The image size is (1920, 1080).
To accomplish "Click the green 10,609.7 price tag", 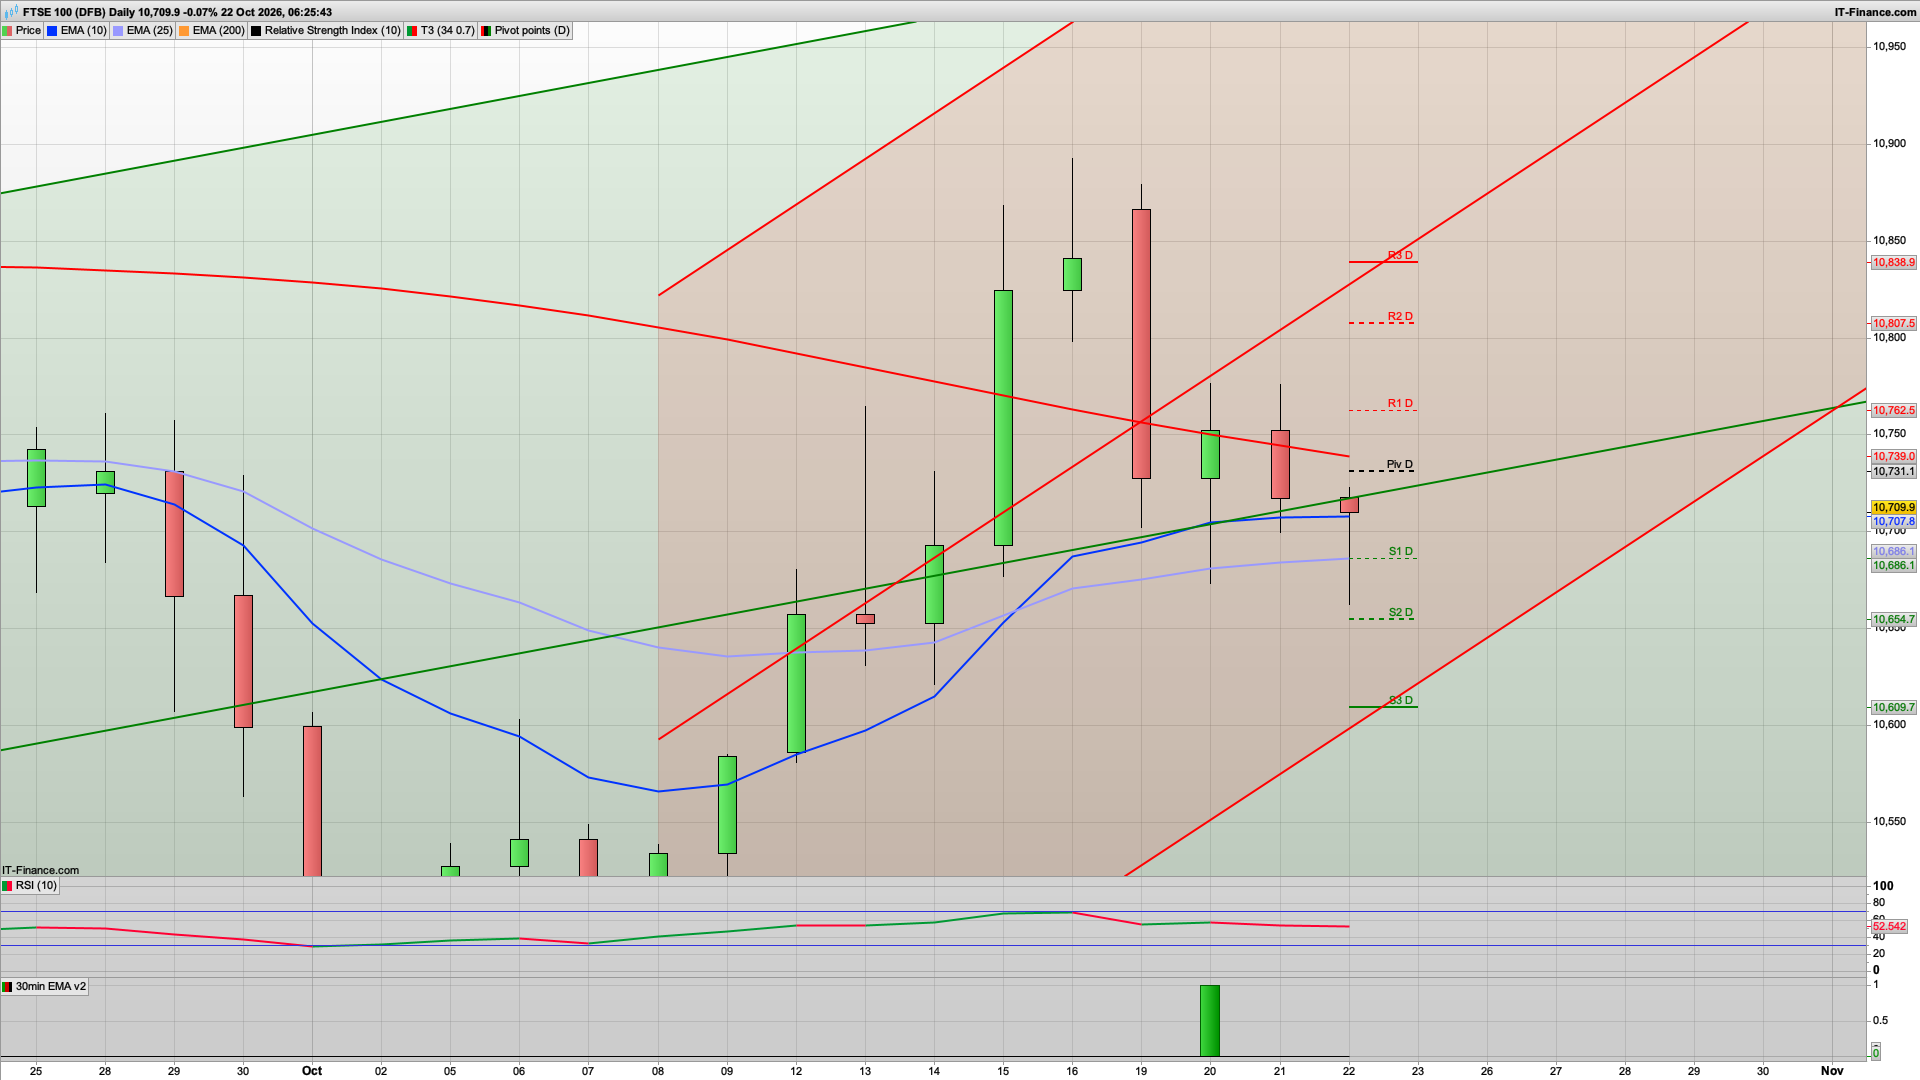I will point(1893,708).
